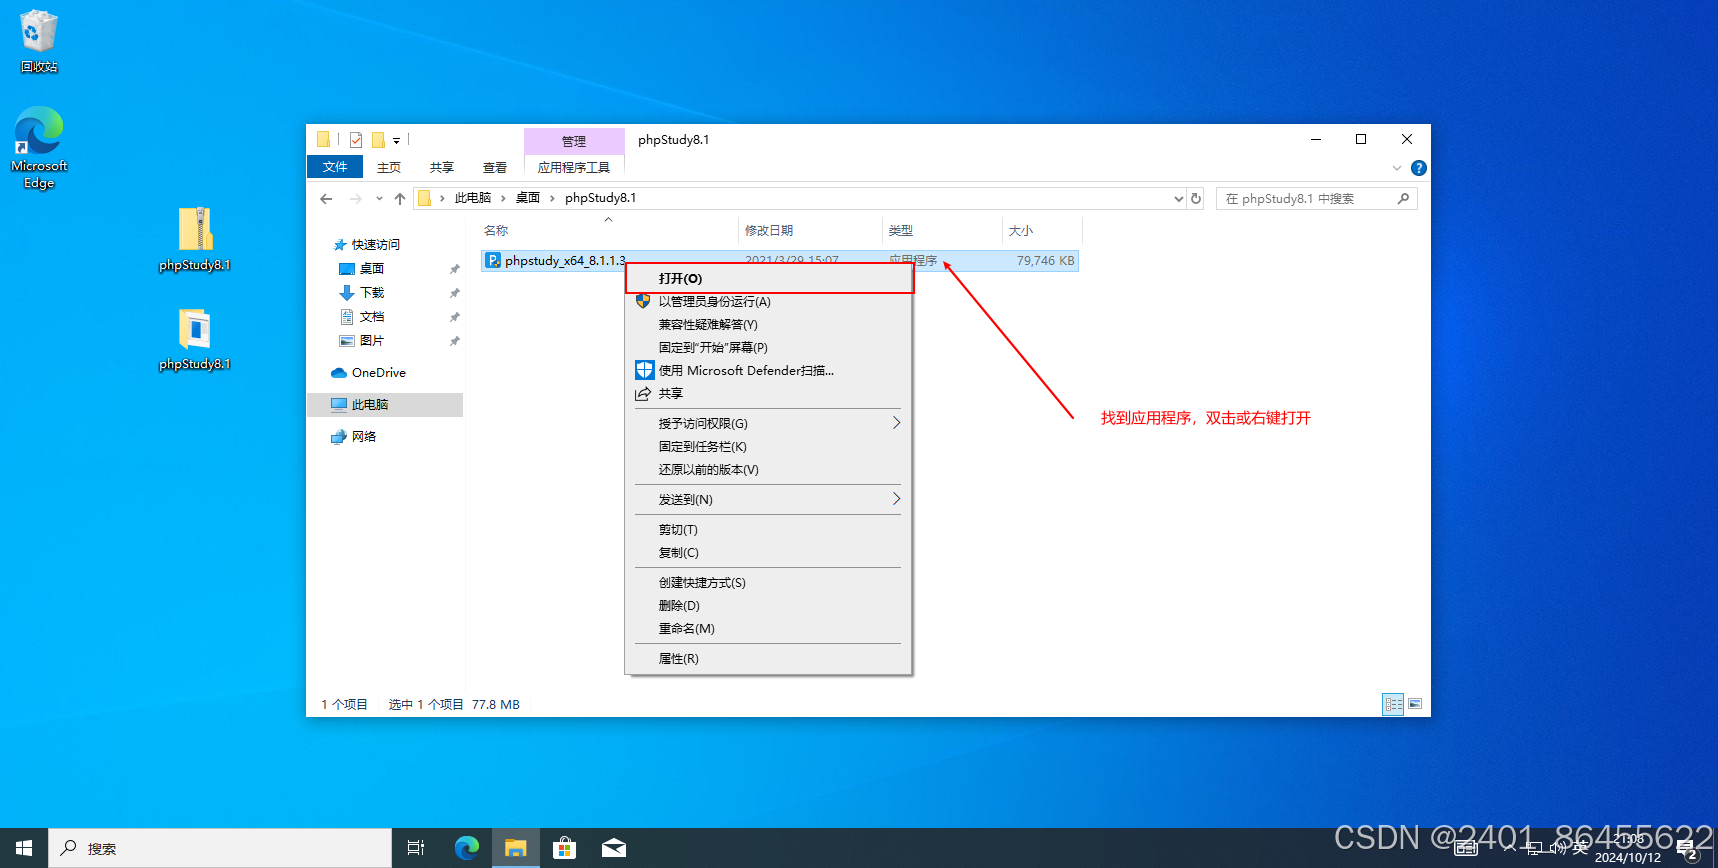The height and width of the screenshot is (868, 1718).
Task: Open 桌面 in the navigation pane
Action: [x=372, y=269]
